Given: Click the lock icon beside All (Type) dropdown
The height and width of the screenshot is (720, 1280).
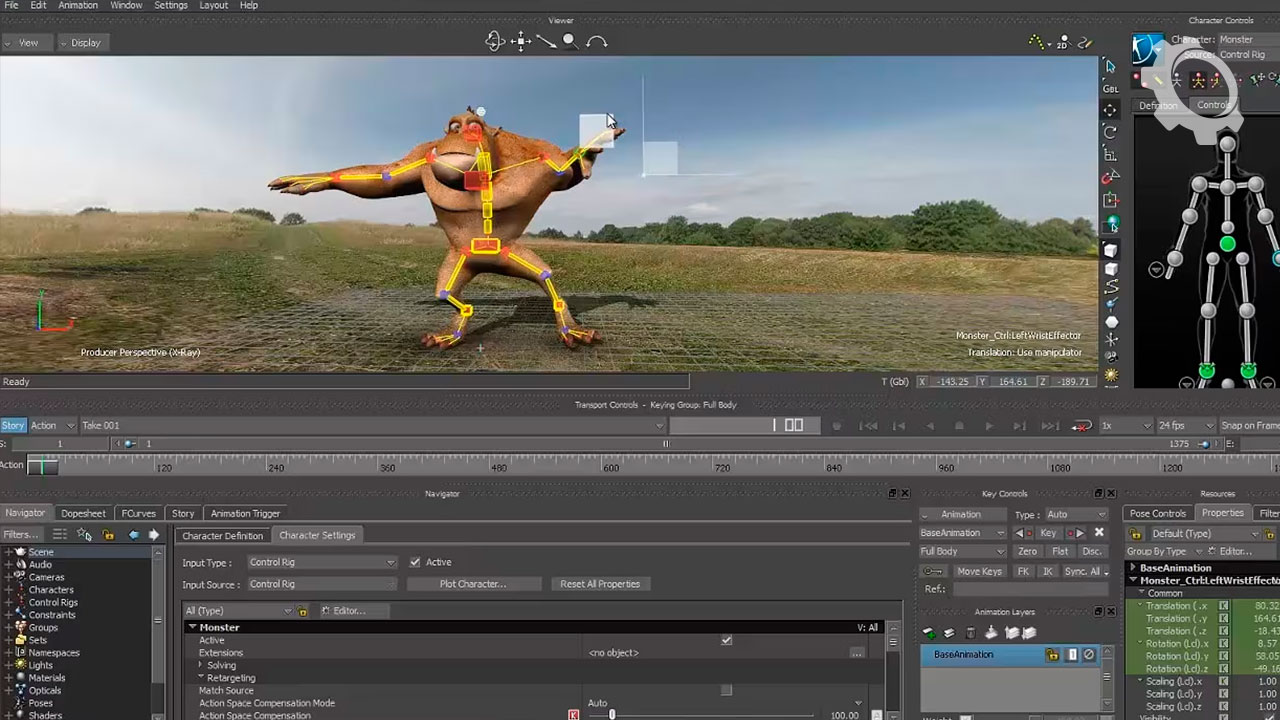Looking at the screenshot, I should coord(303,611).
